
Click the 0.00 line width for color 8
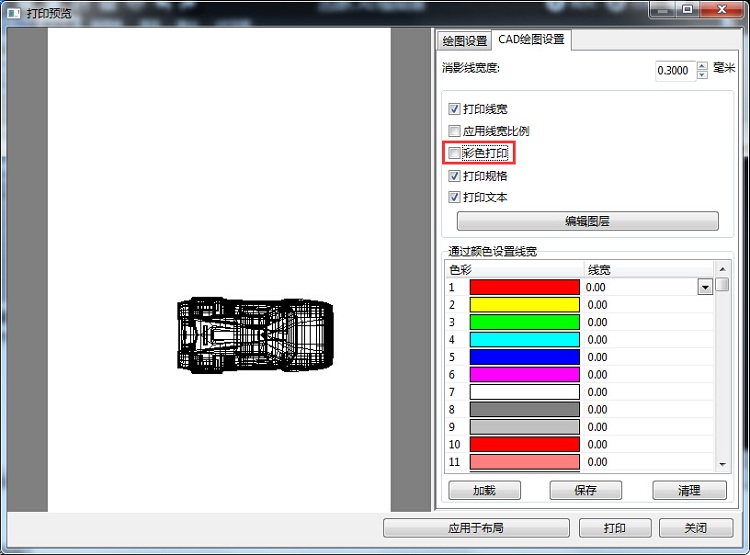pos(597,410)
